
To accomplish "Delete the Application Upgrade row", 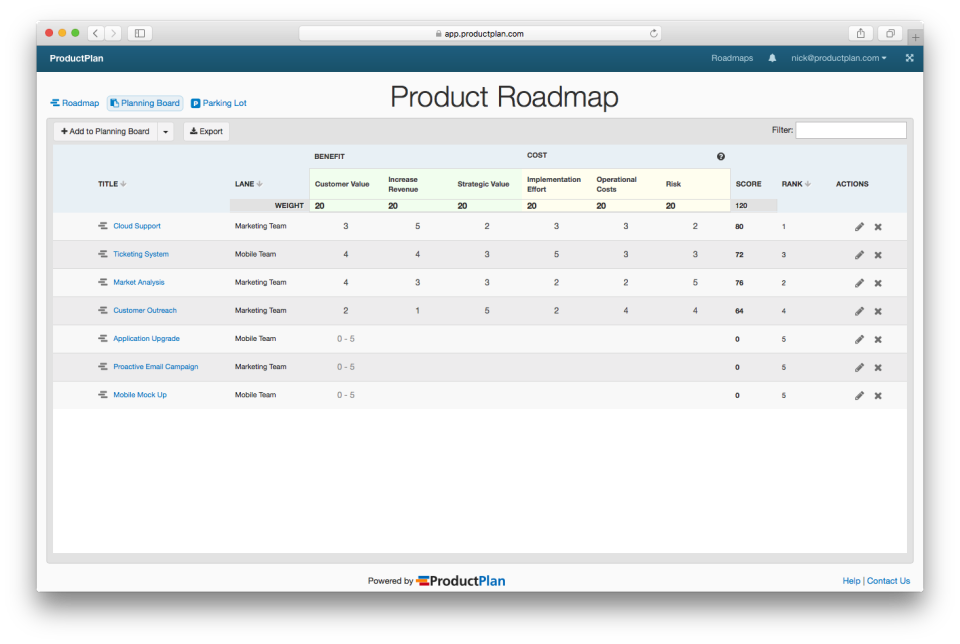I will [878, 339].
